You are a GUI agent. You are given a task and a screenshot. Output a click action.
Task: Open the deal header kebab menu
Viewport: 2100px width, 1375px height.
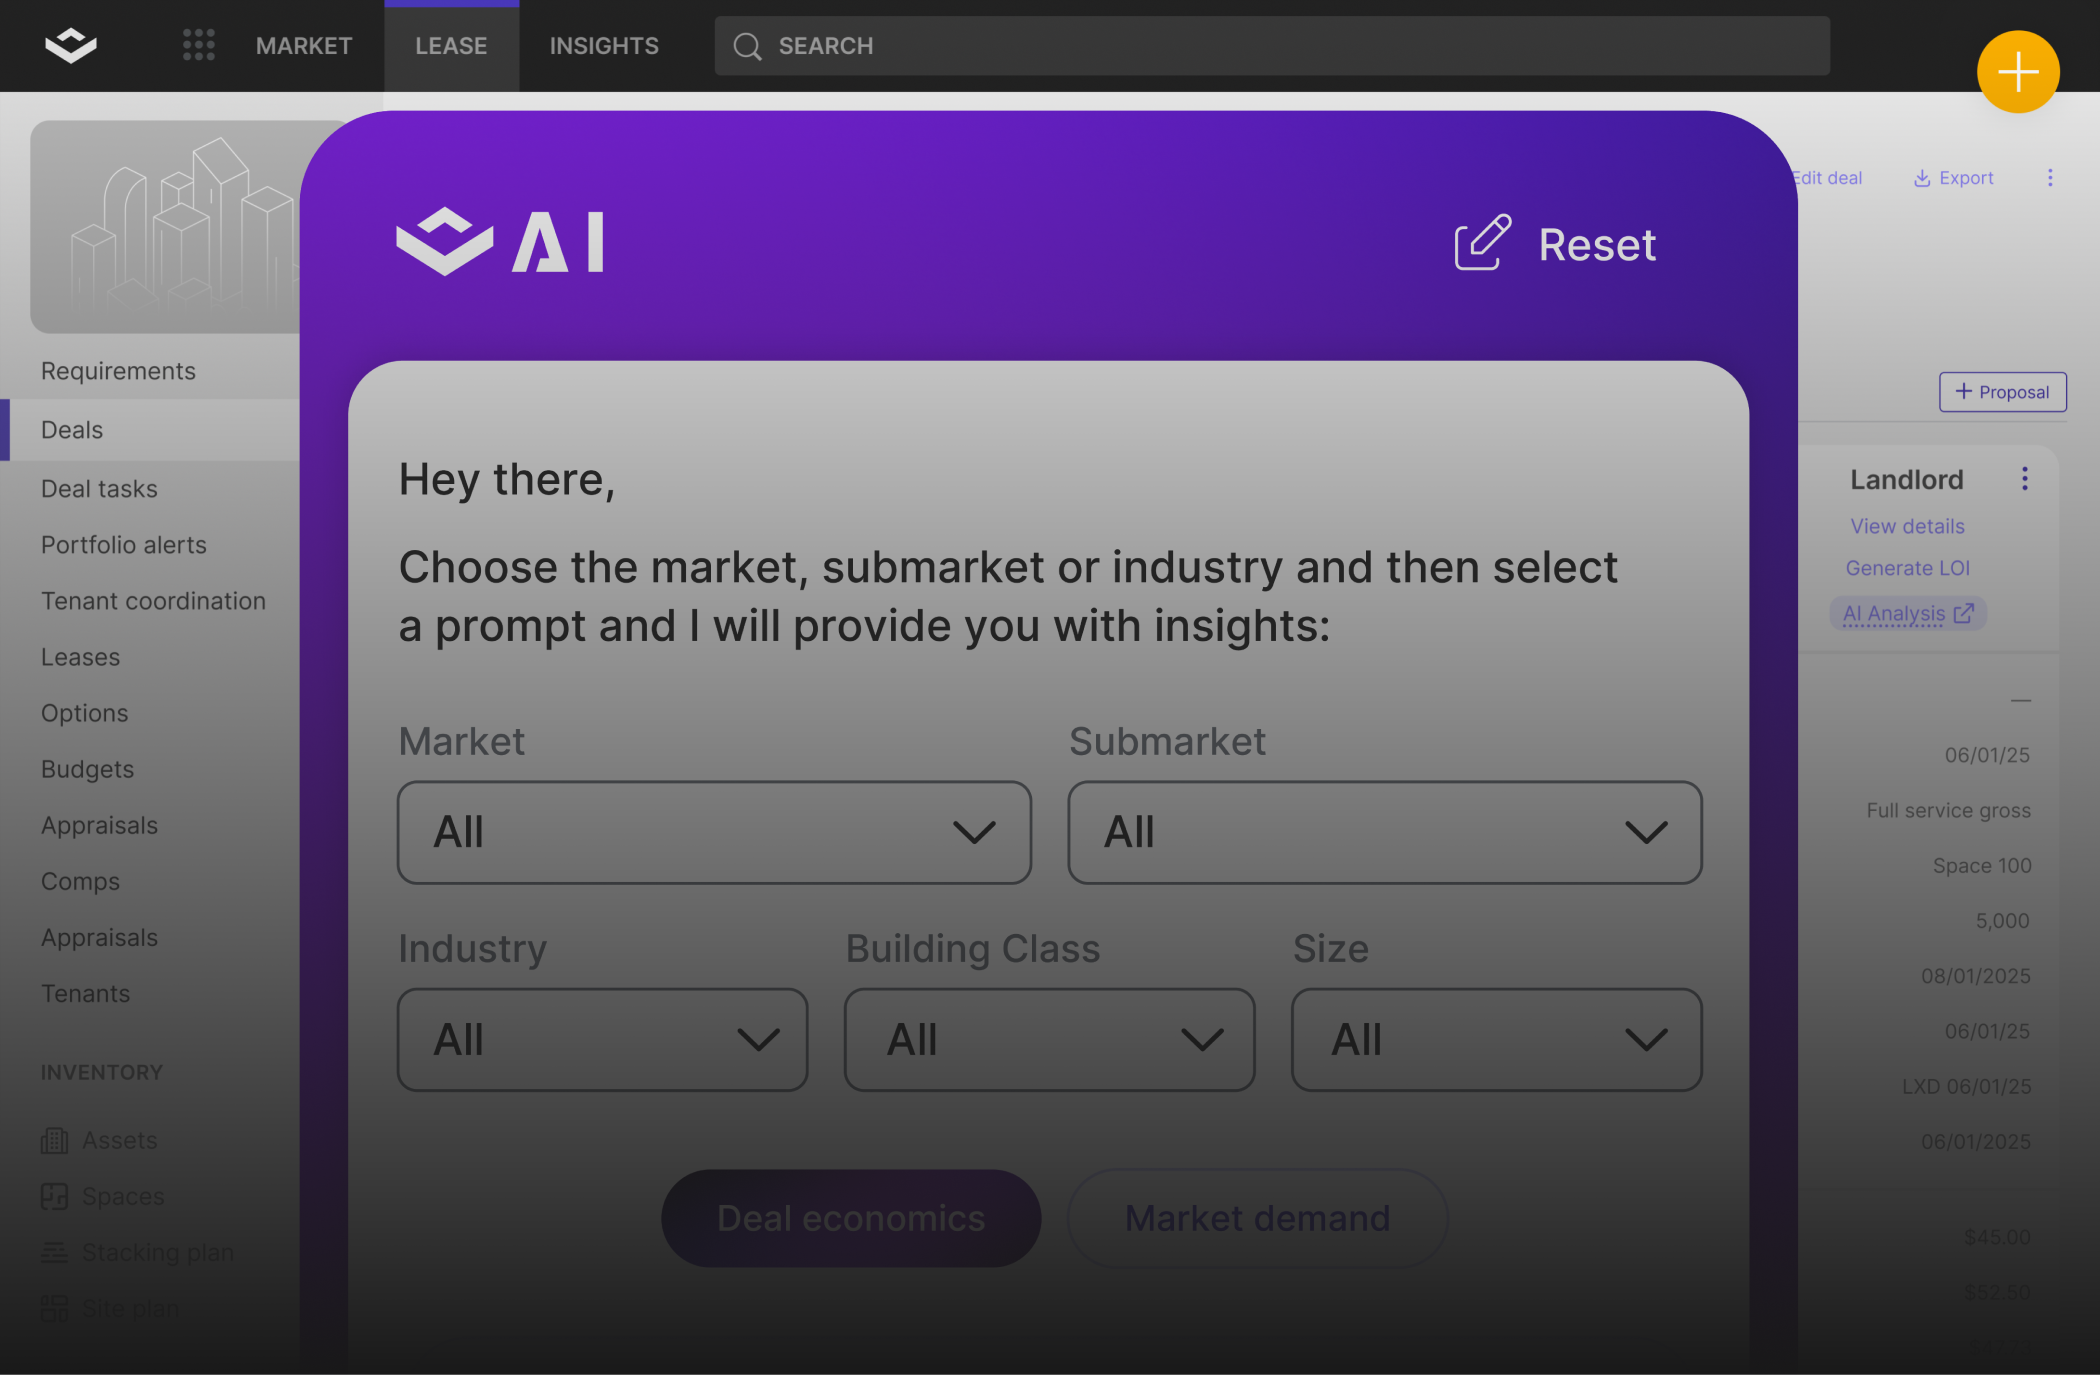click(2049, 178)
